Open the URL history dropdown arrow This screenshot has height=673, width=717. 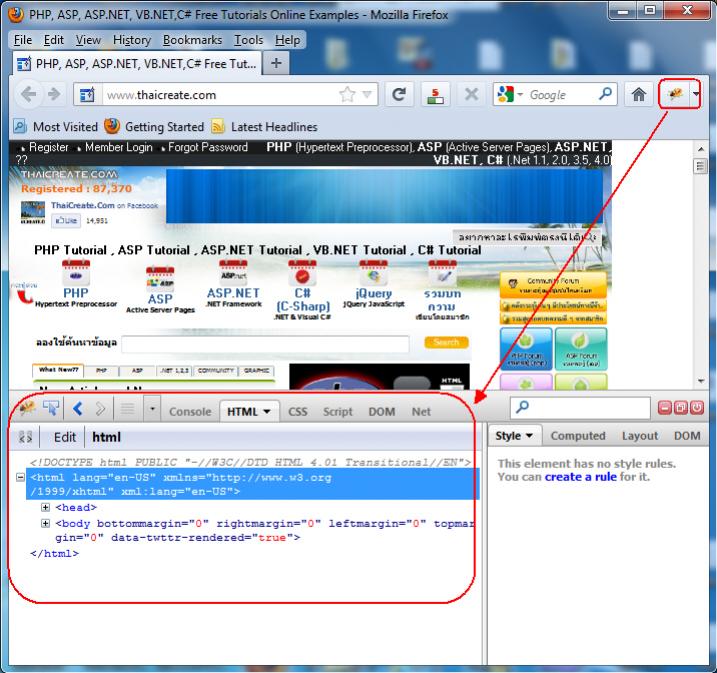point(367,95)
